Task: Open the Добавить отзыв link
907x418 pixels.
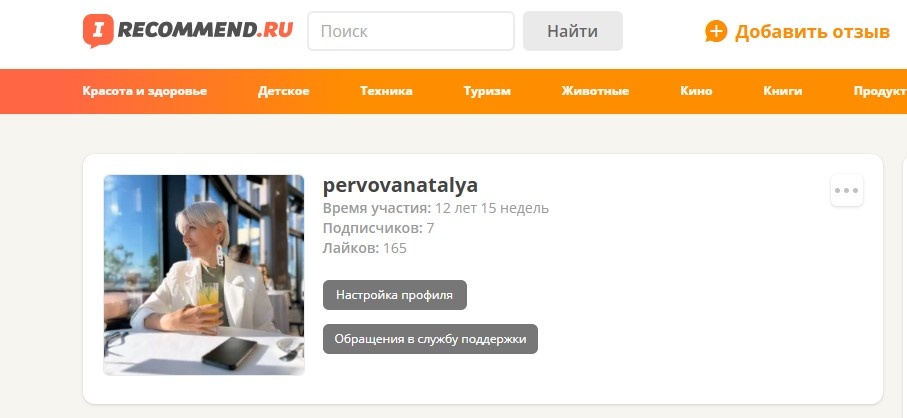Action: coord(812,31)
